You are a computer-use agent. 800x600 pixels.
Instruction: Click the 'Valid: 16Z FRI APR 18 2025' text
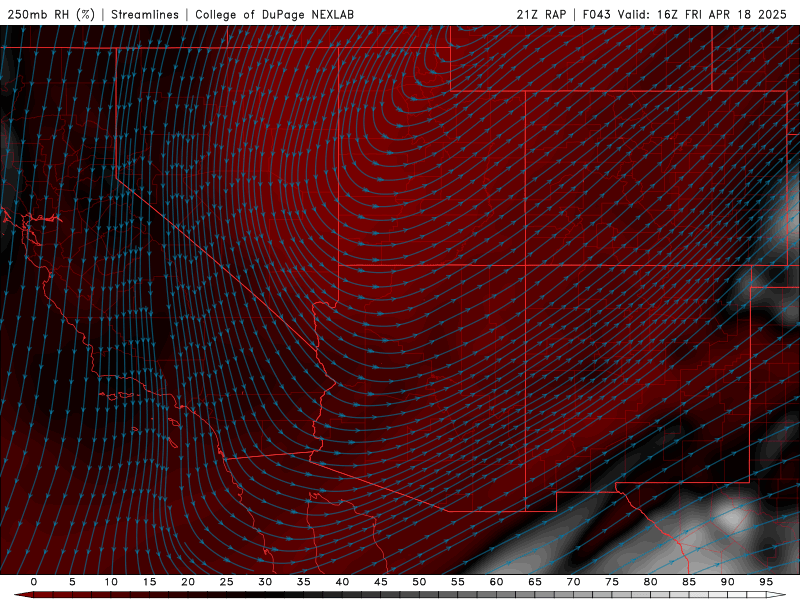[x=702, y=14]
